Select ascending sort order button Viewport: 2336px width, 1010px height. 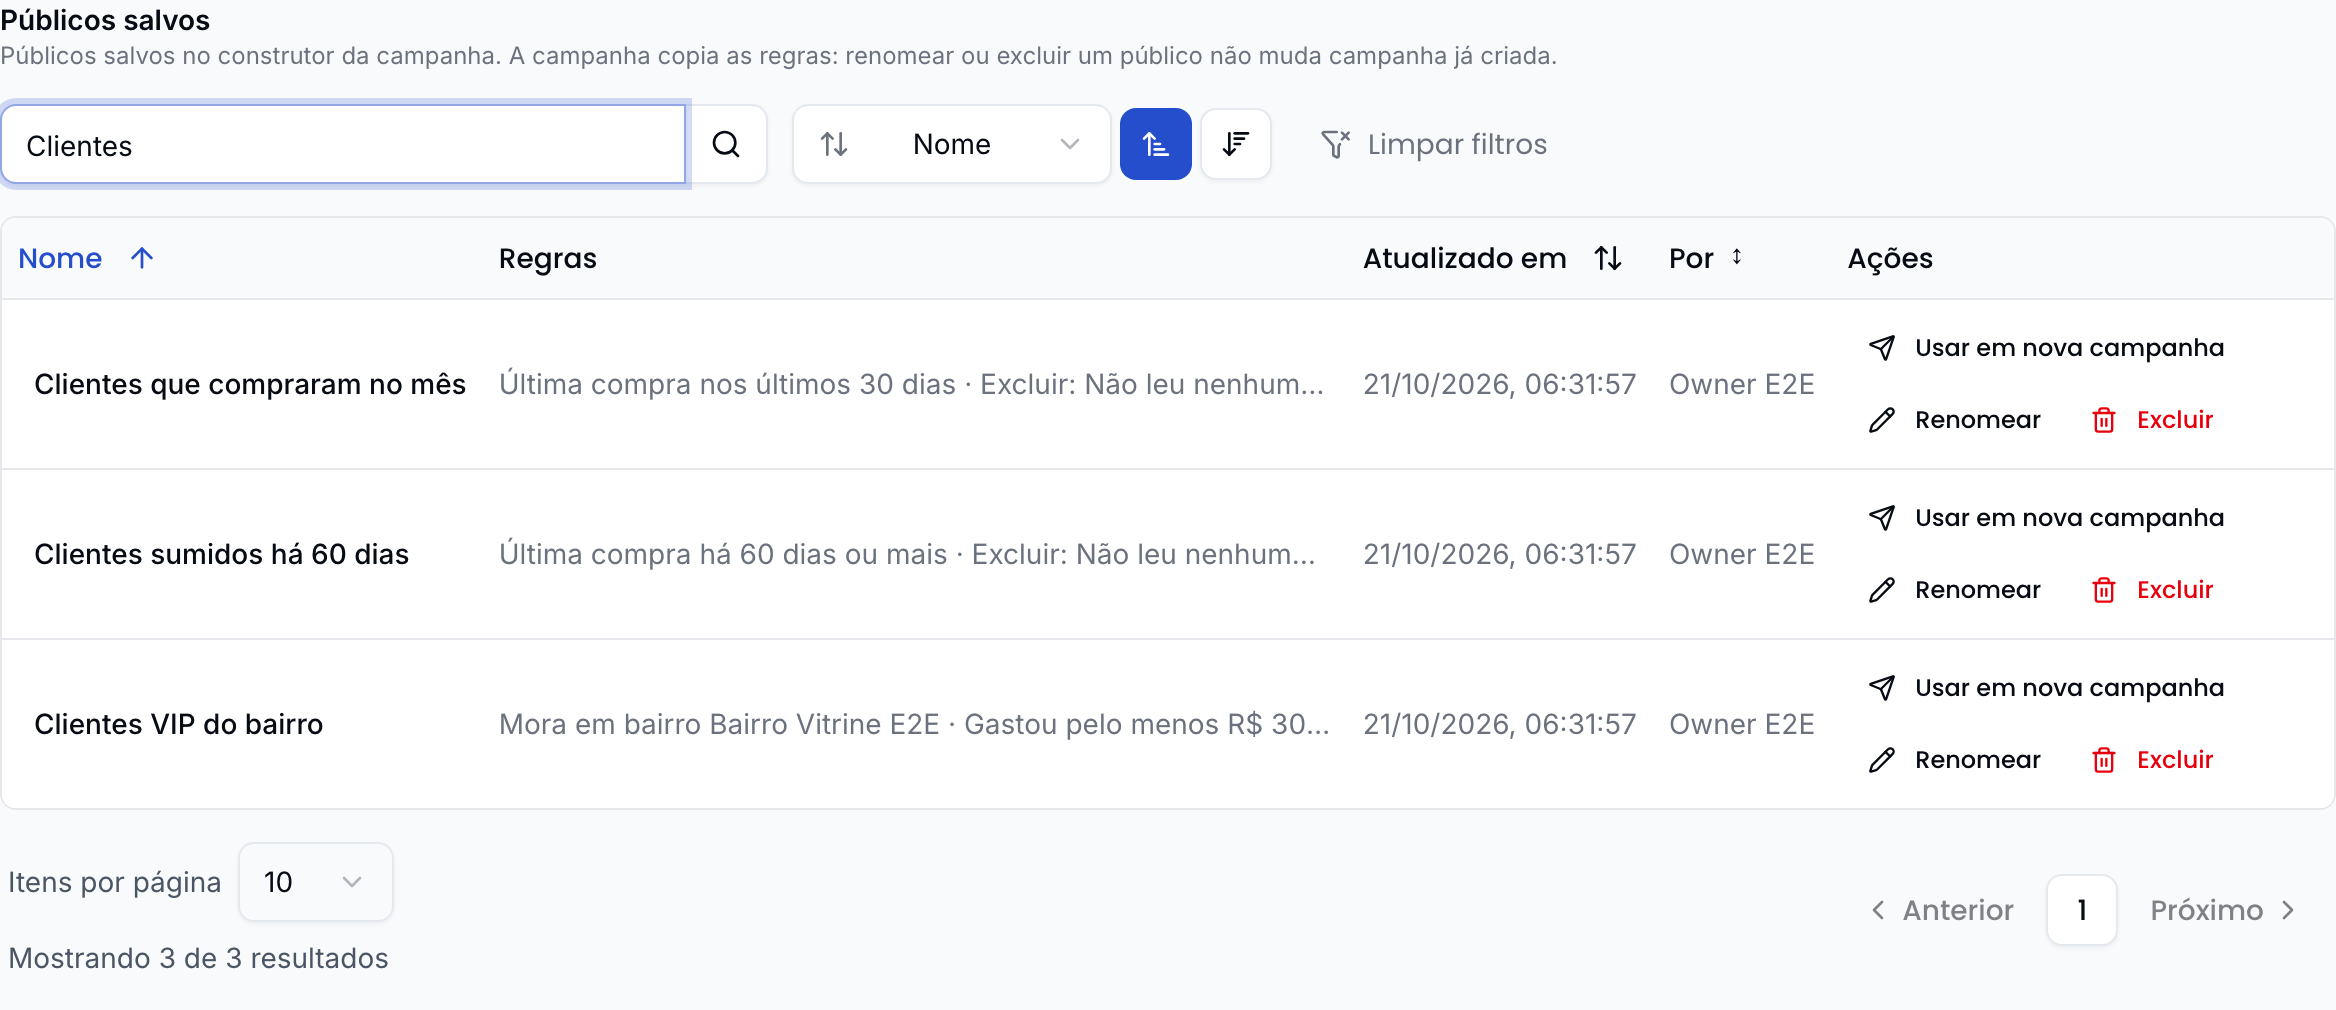(x=1155, y=144)
